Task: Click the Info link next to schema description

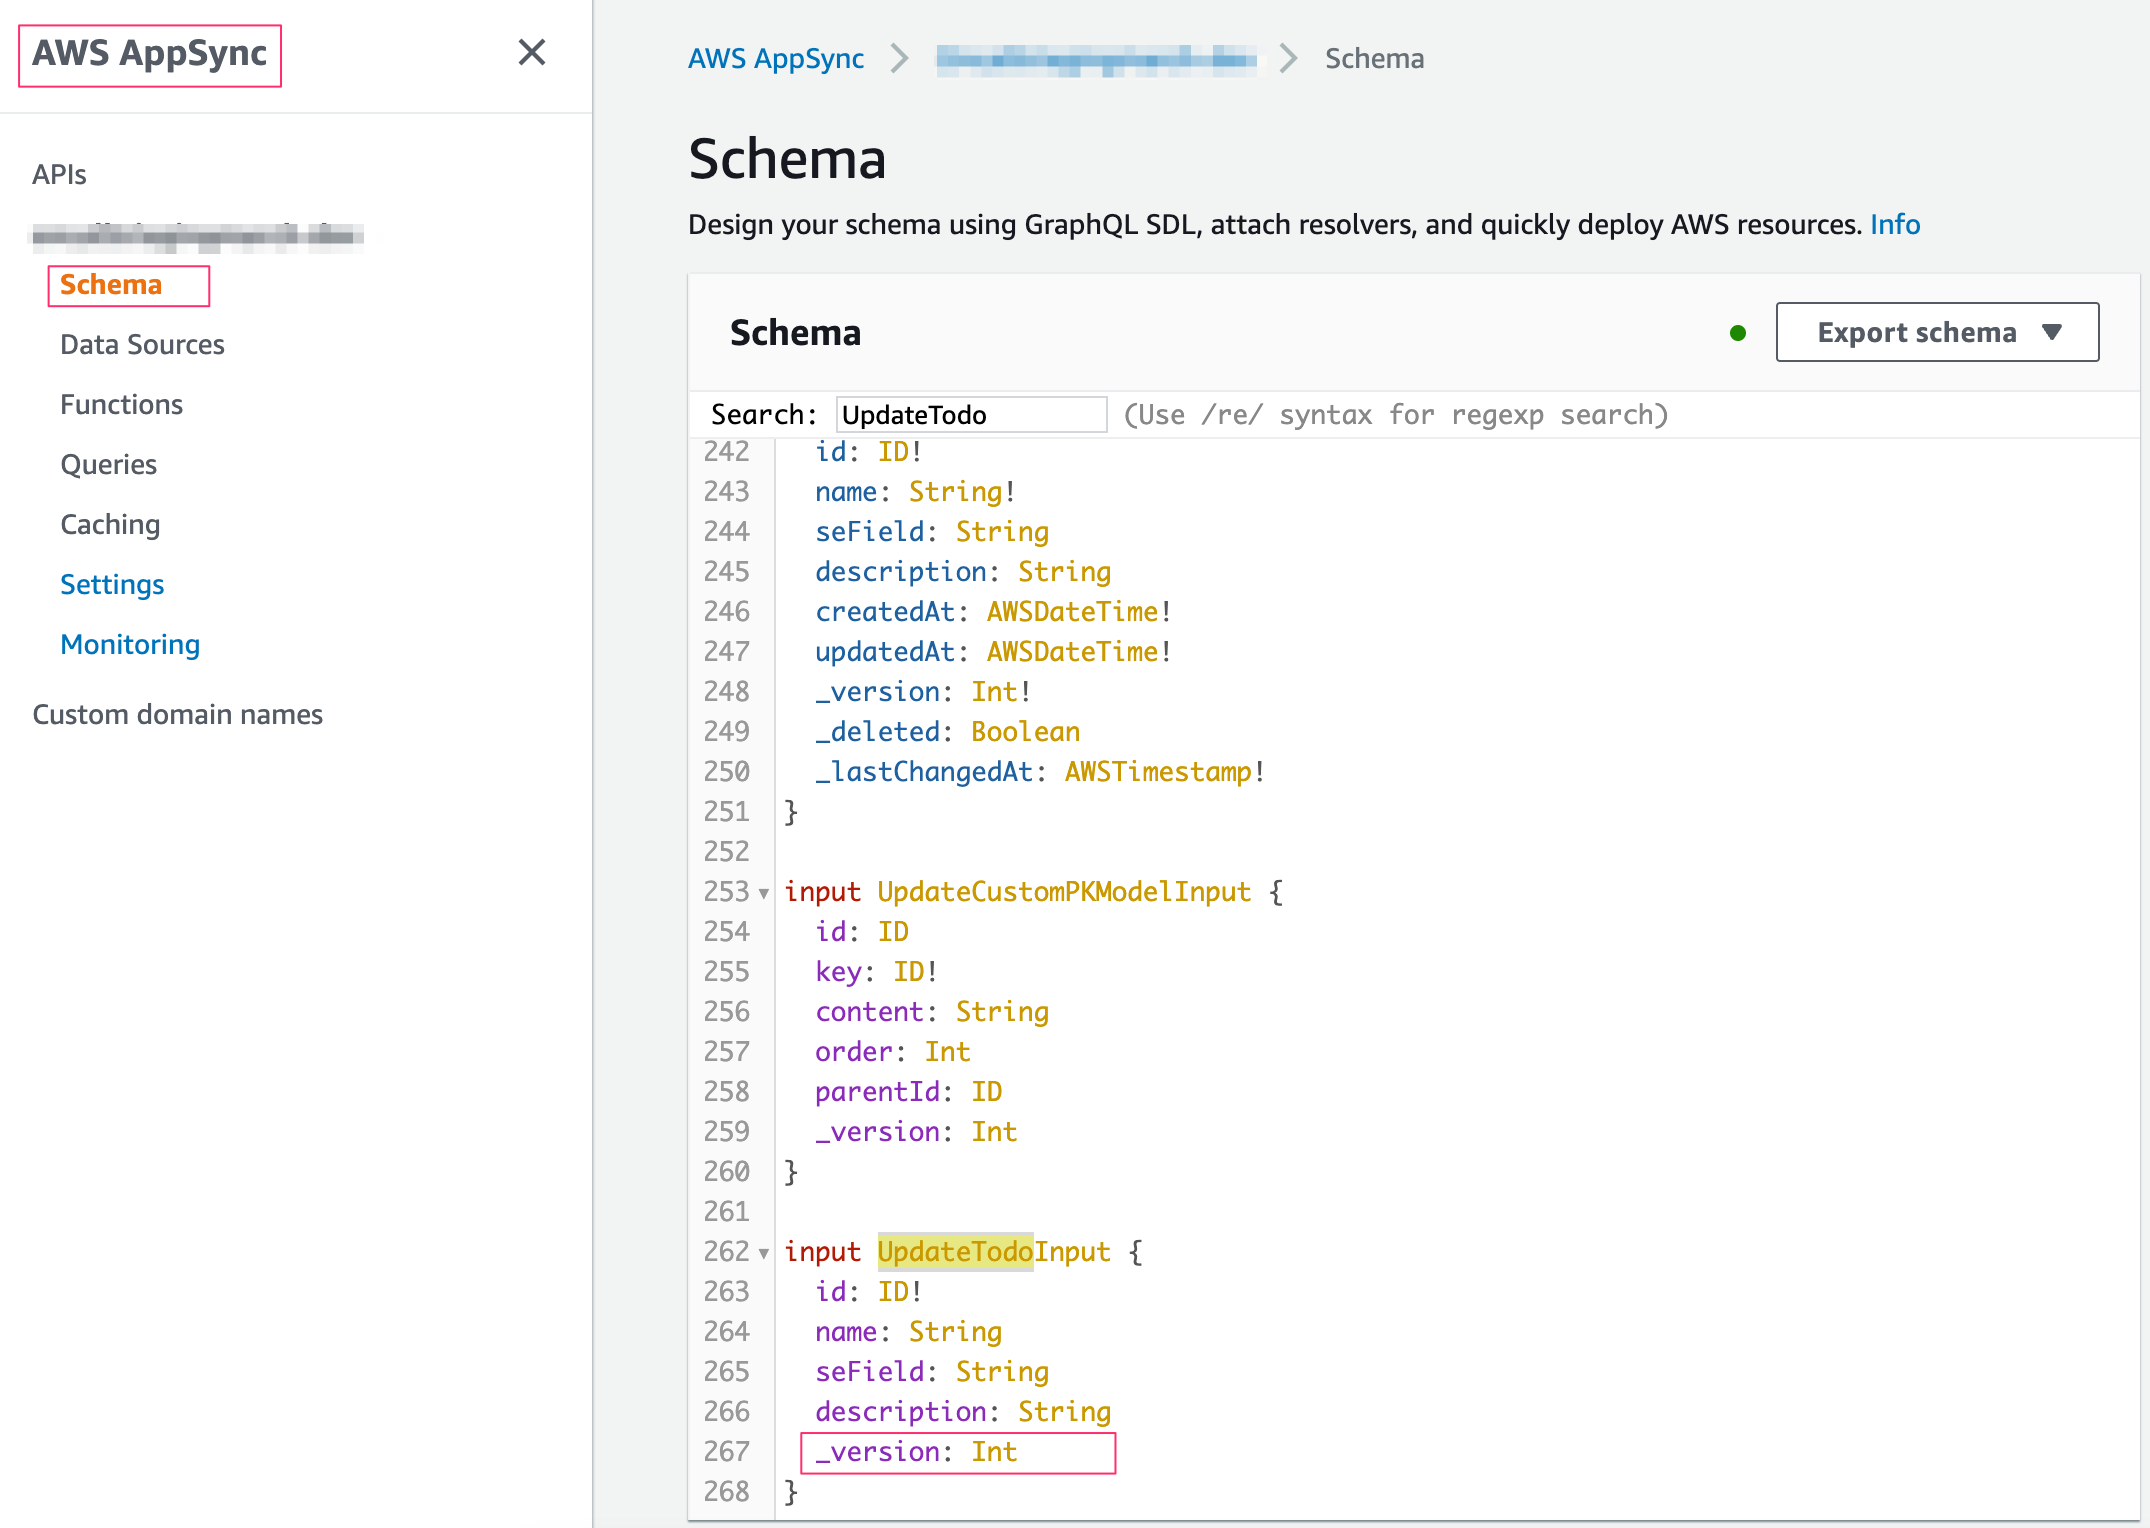Action: tap(1894, 224)
